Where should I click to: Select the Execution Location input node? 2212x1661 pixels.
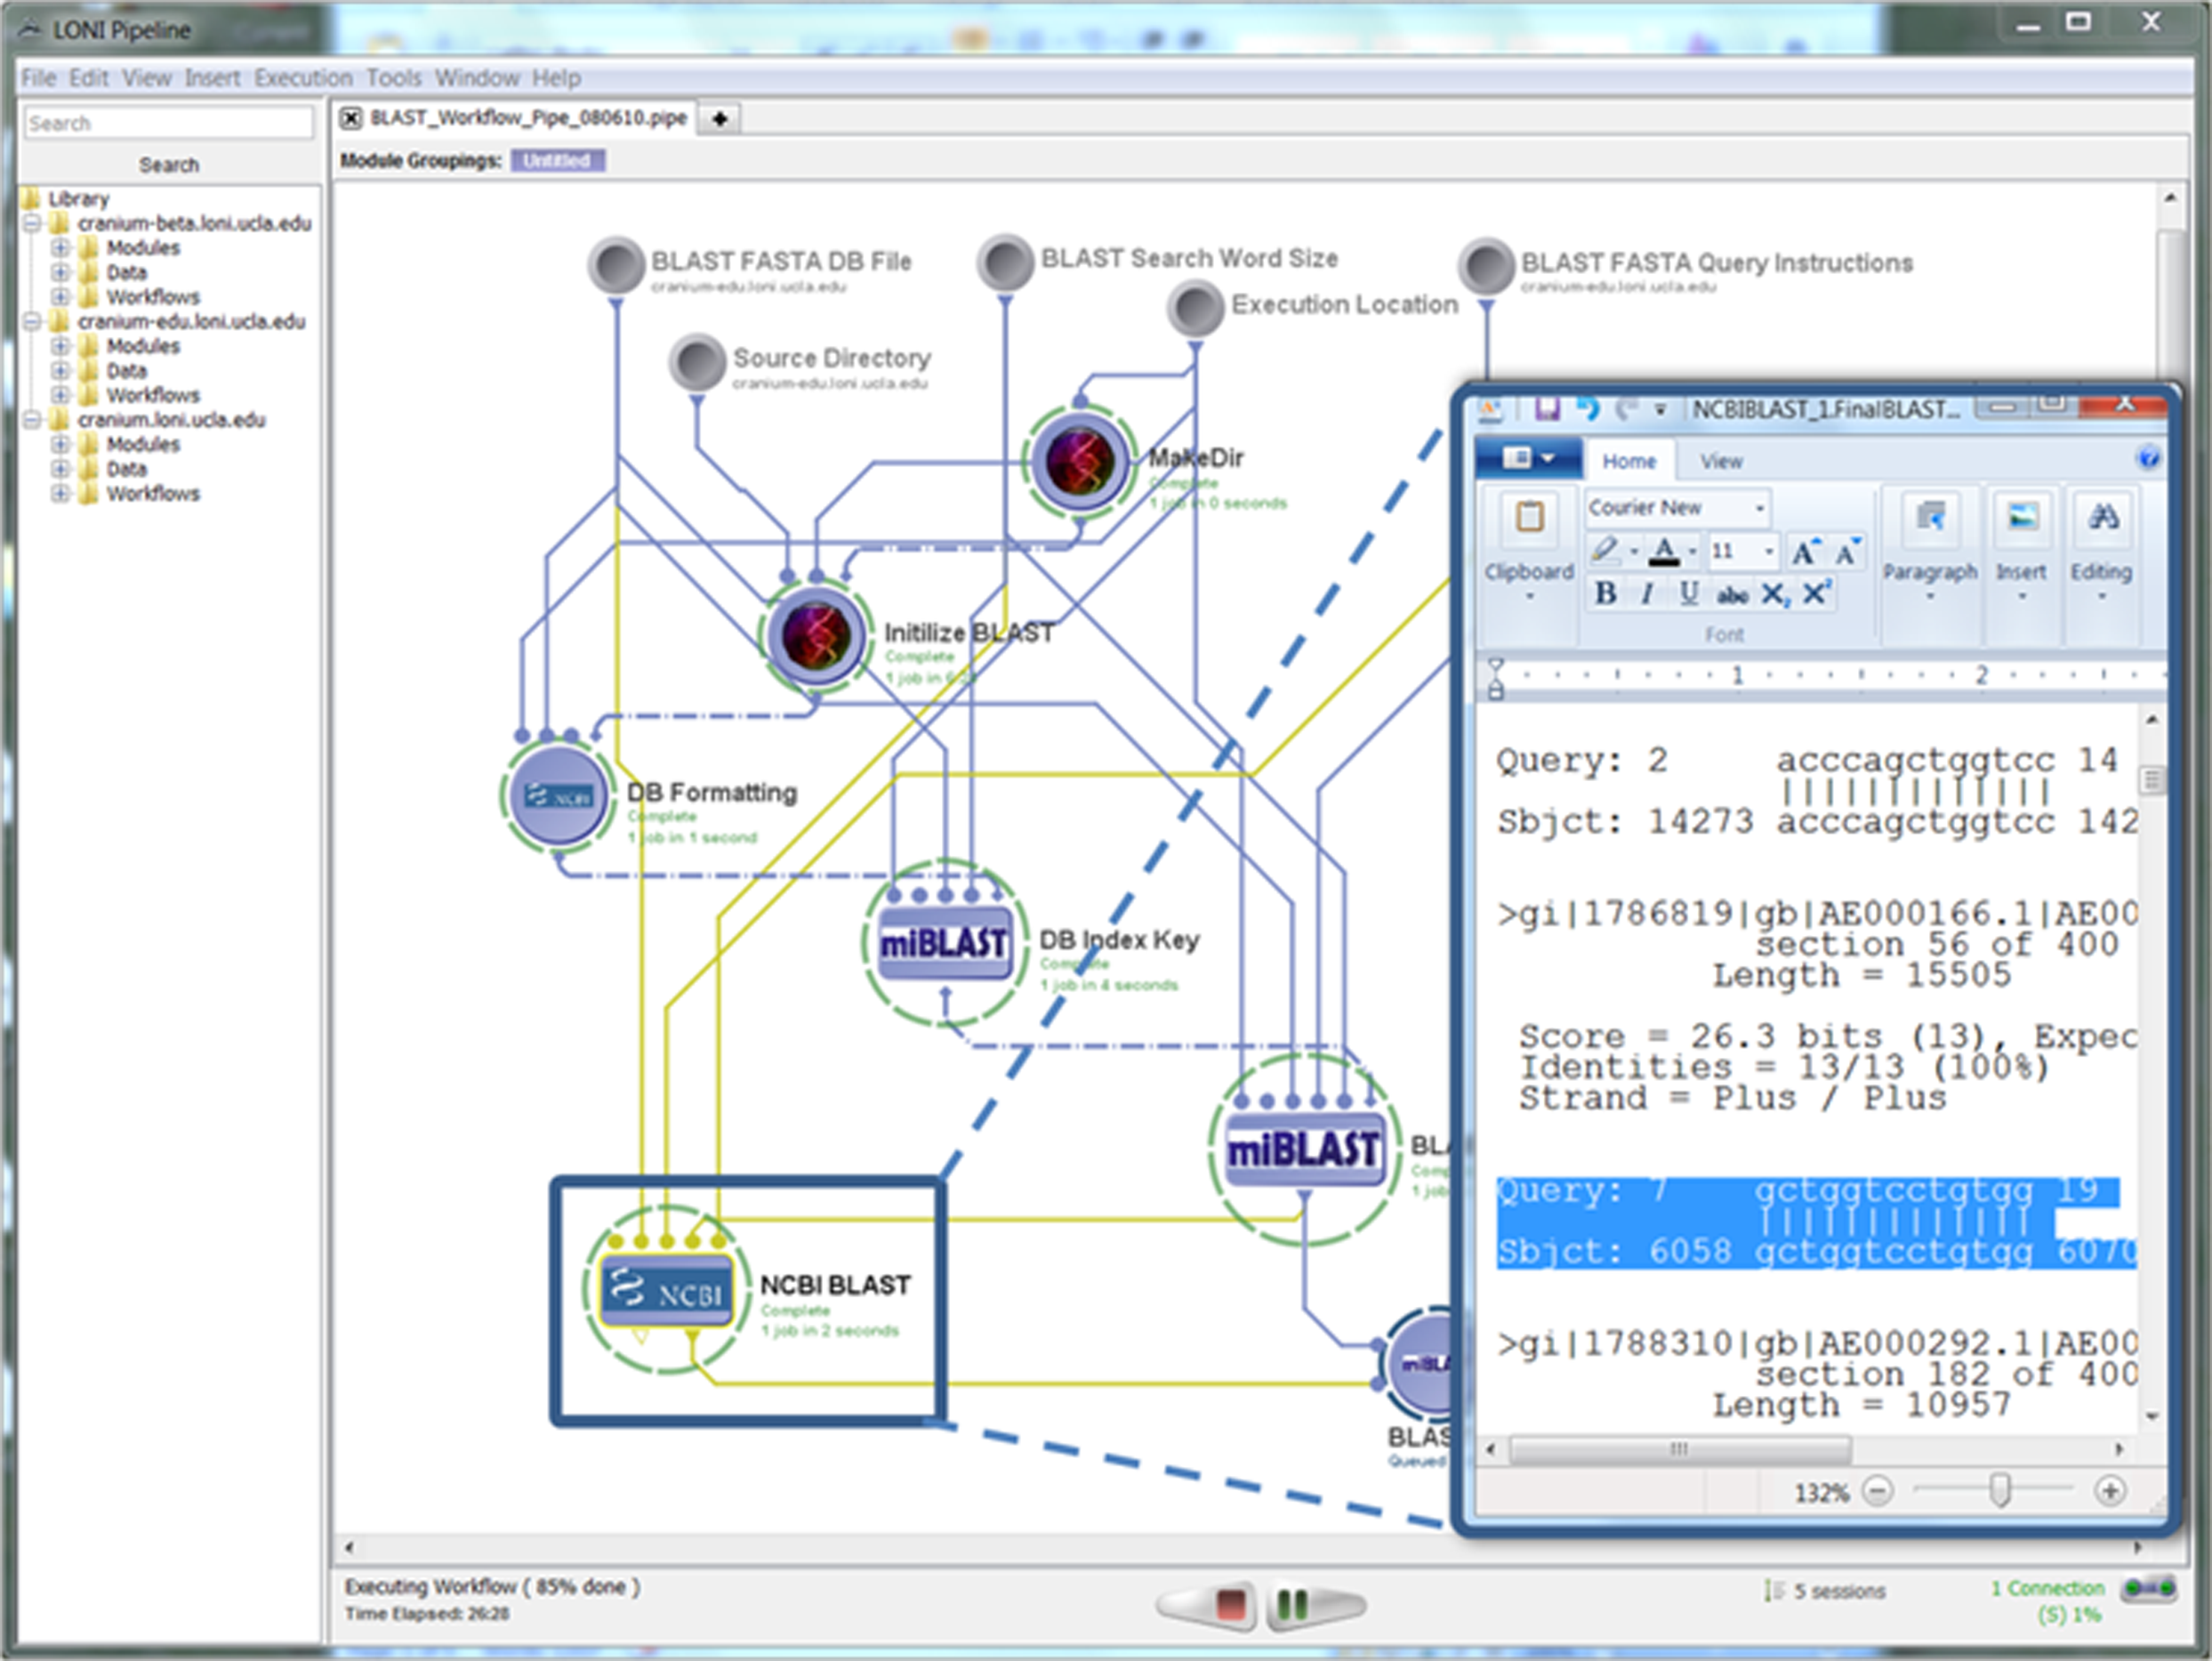[x=1195, y=307]
